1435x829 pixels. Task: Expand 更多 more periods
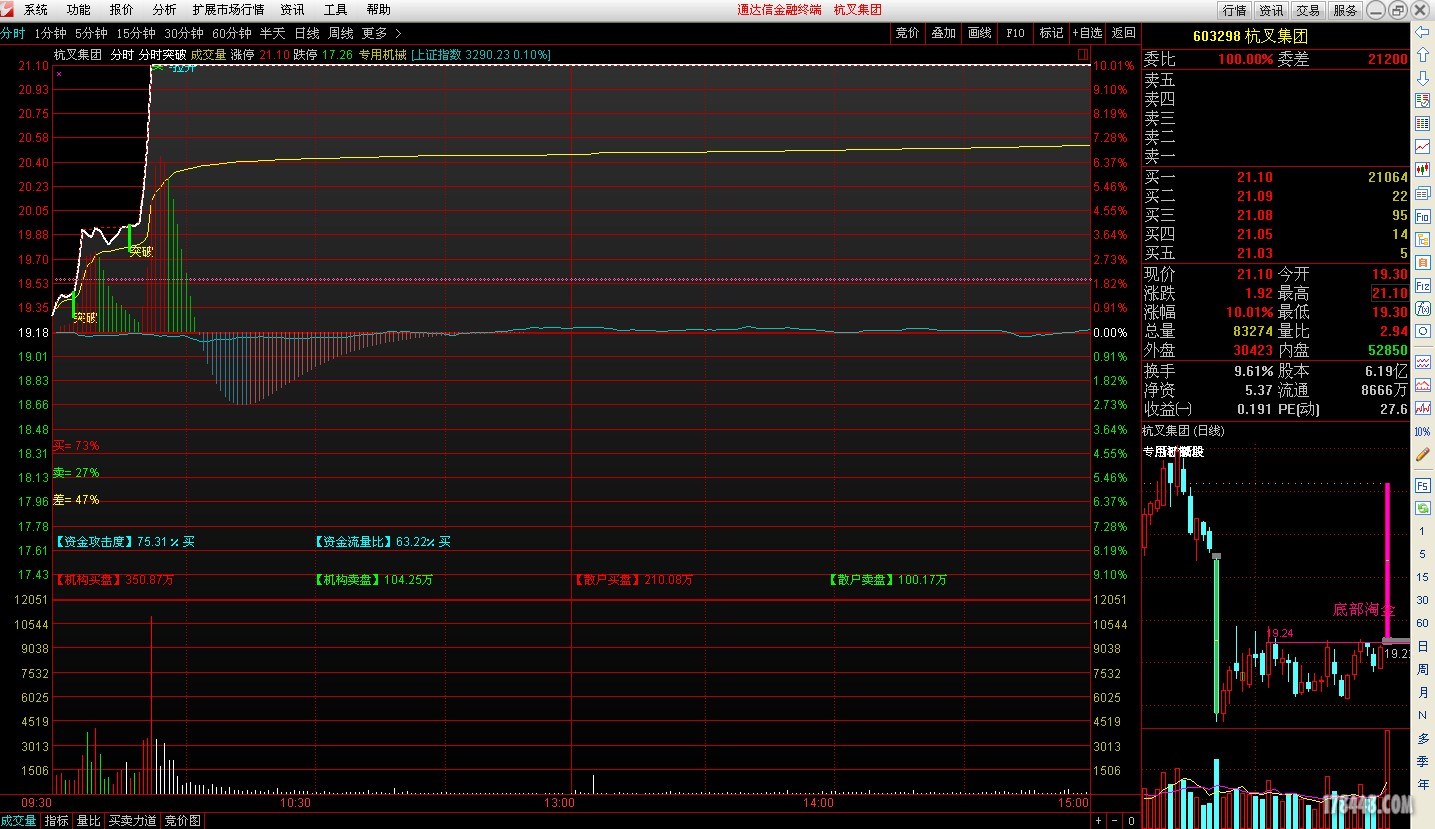coord(381,33)
